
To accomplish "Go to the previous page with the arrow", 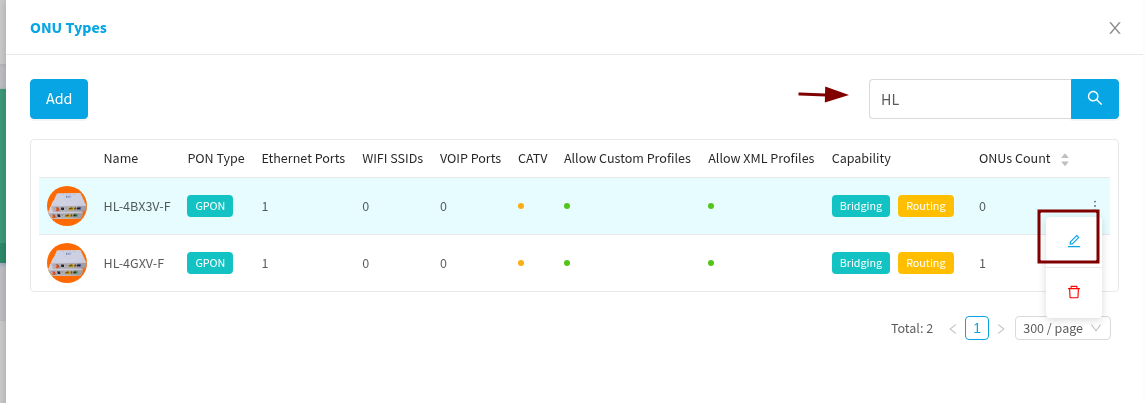I will (x=953, y=328).
